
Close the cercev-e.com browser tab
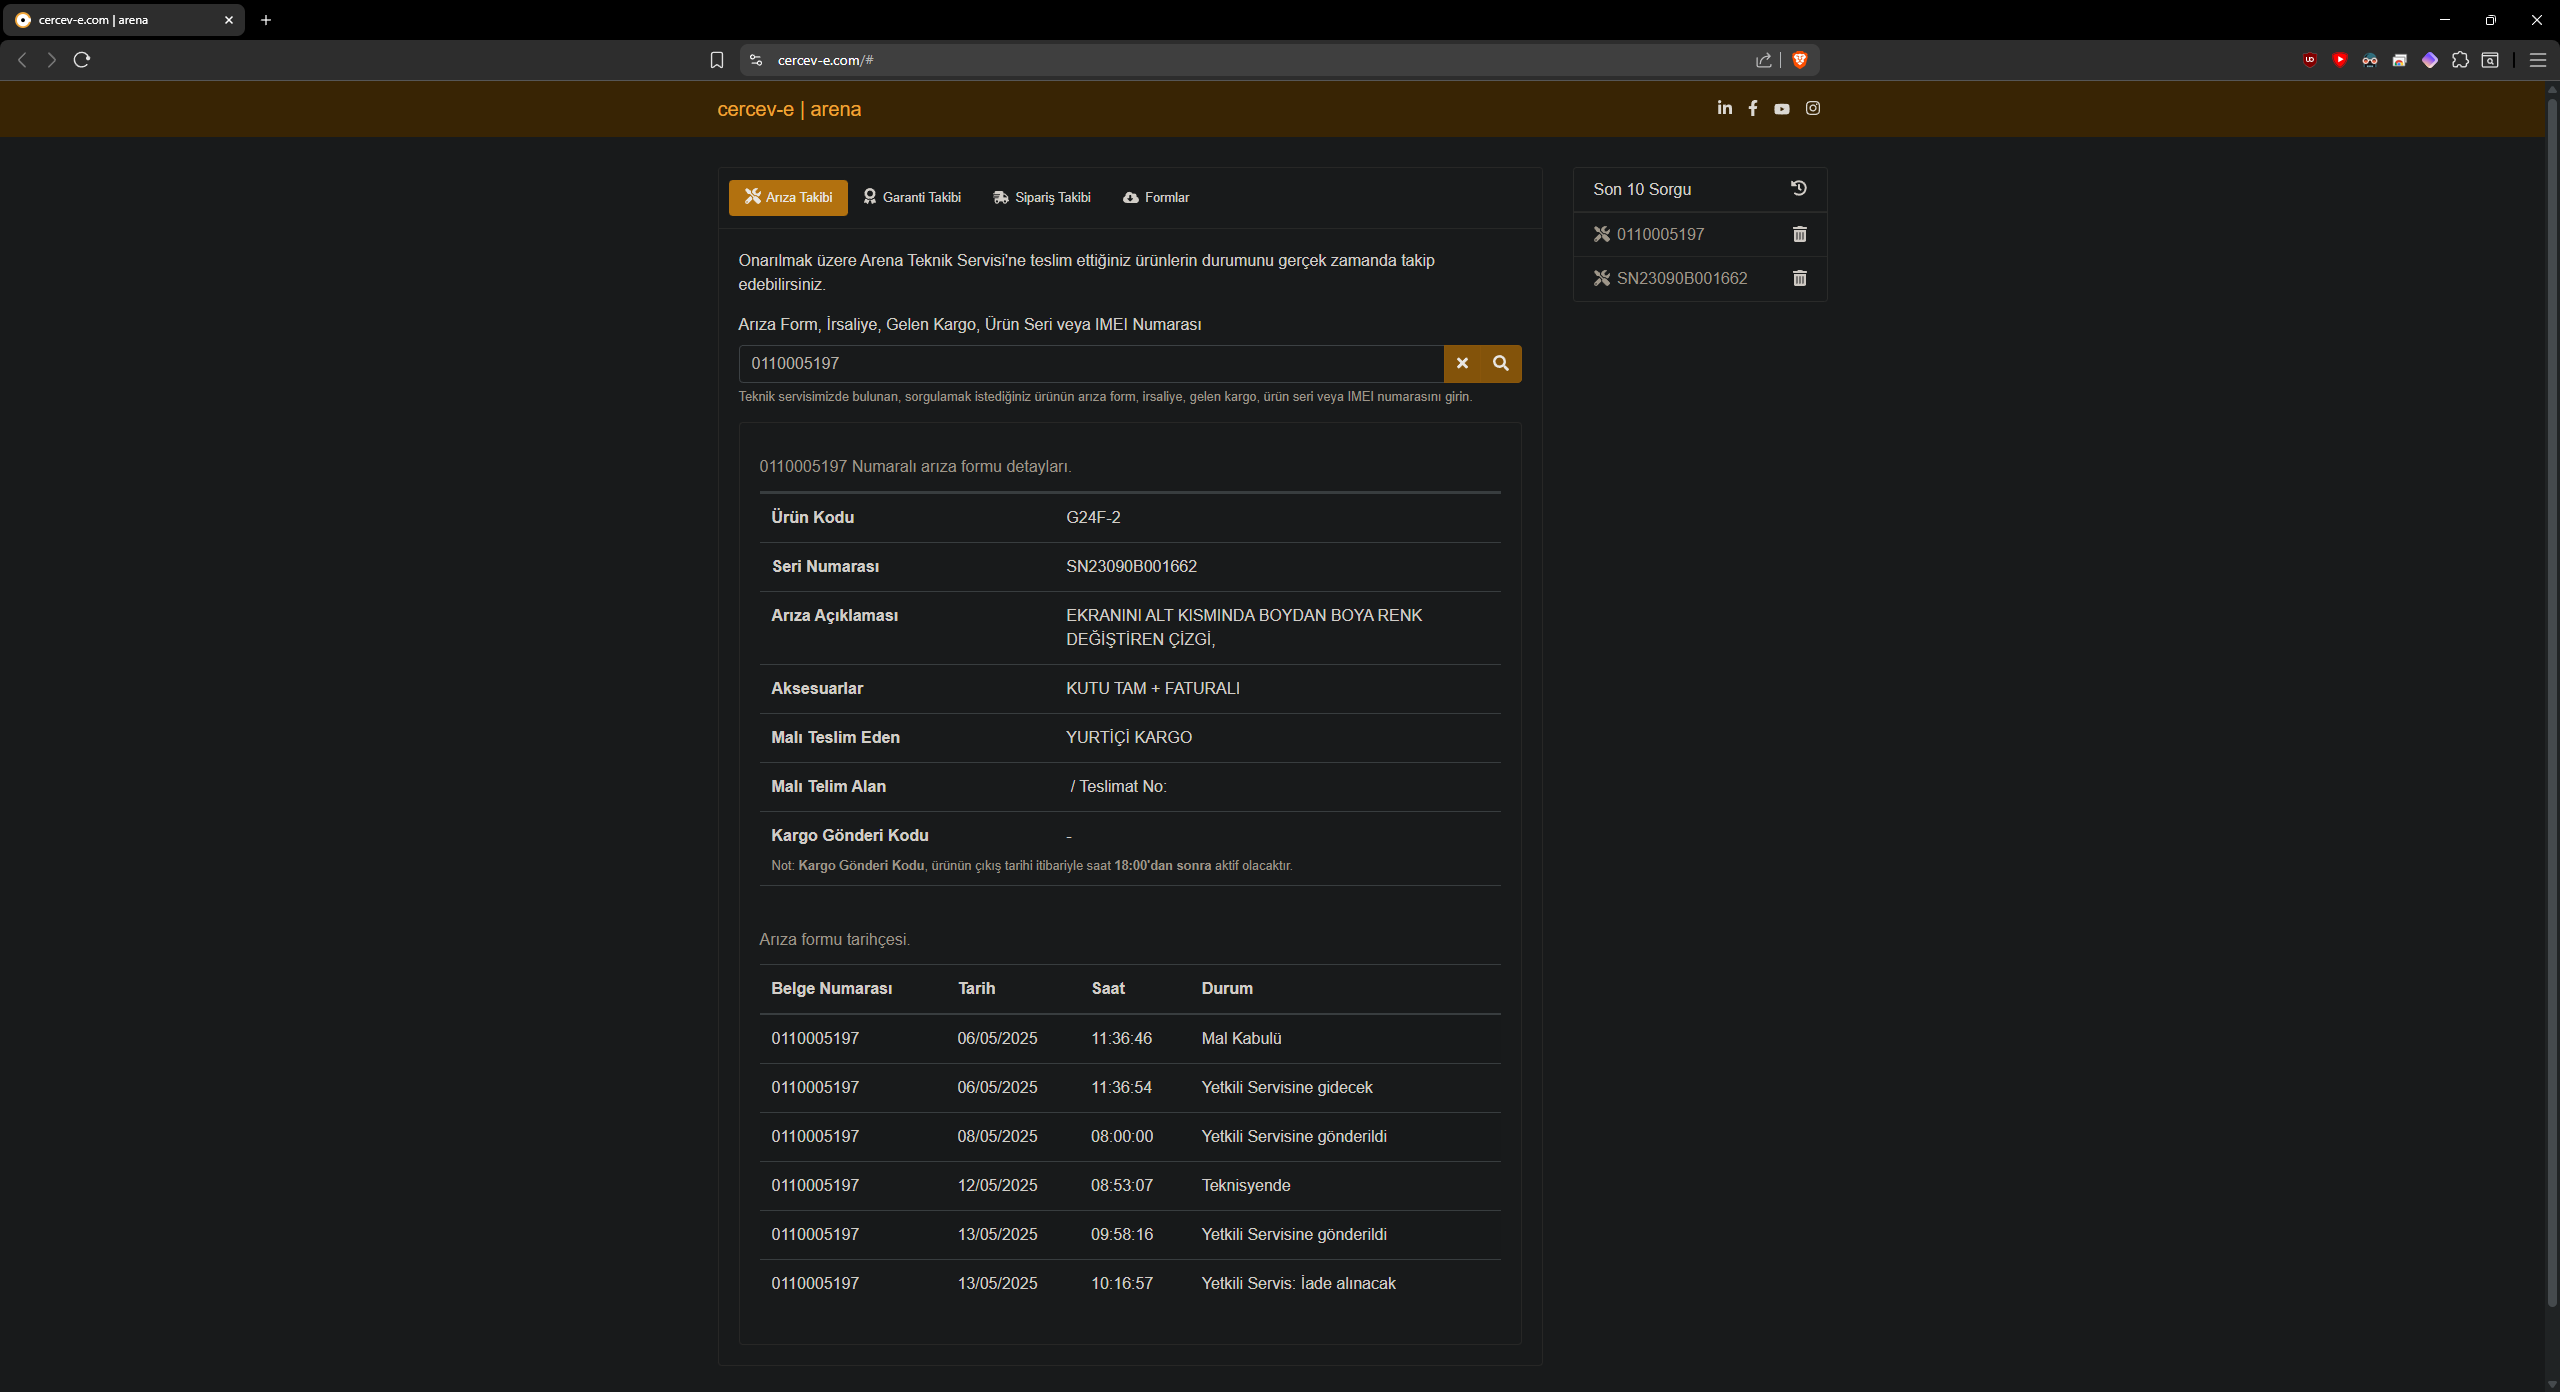click(228, 20)
